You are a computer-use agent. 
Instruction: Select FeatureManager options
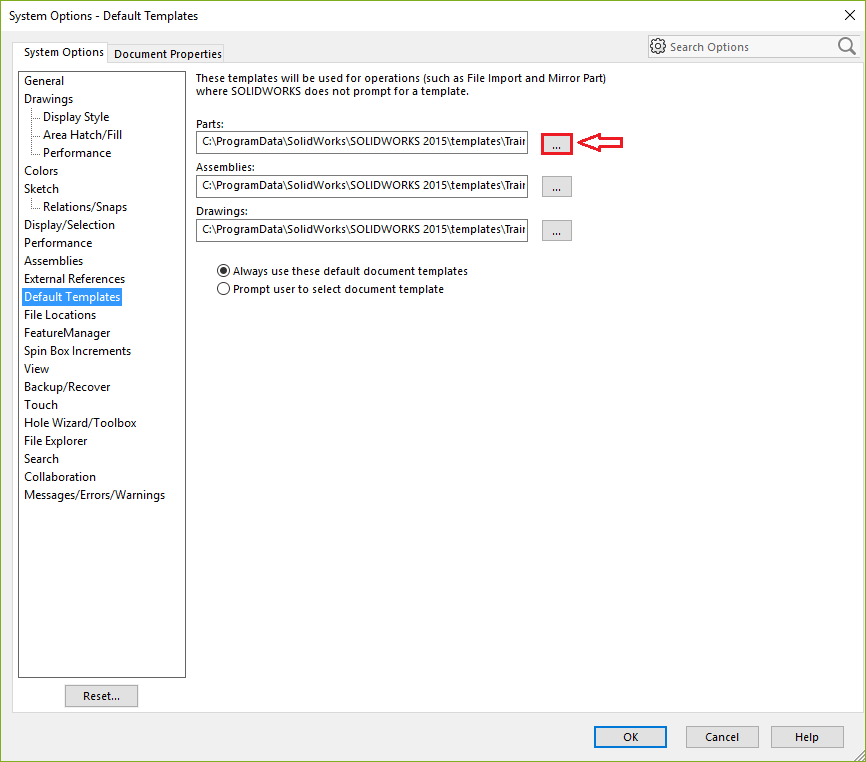pos(67,333)
